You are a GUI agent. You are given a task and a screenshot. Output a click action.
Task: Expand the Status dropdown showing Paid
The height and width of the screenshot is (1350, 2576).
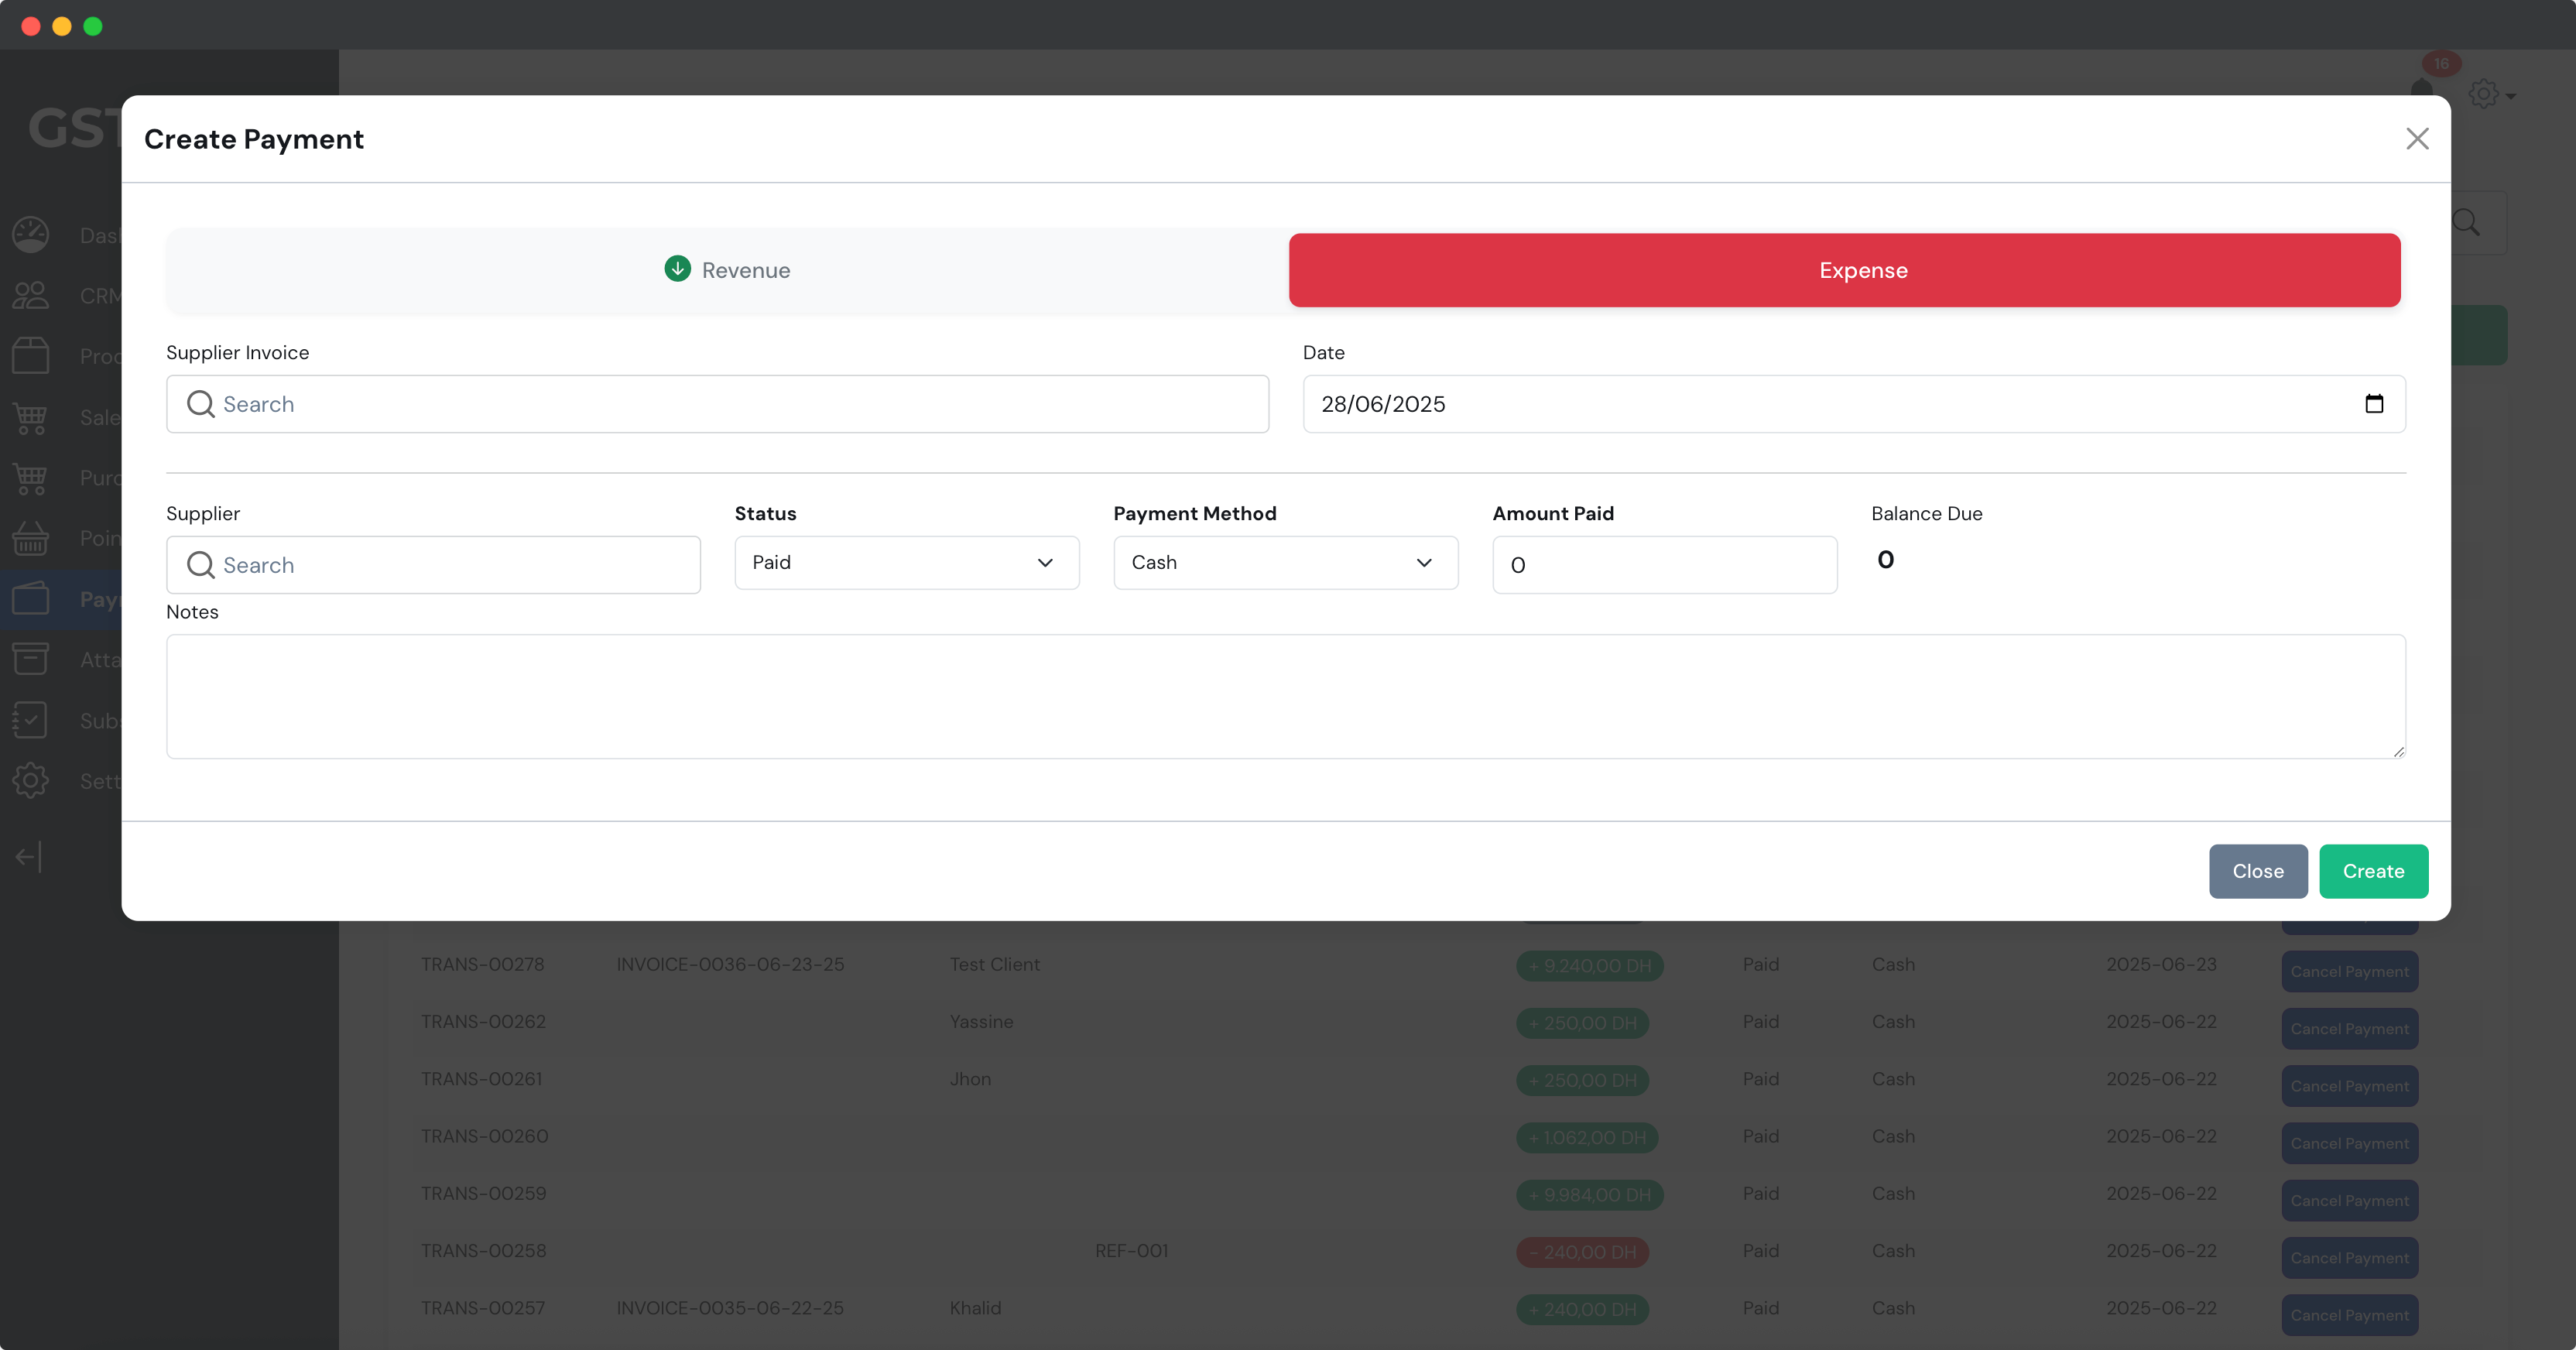click(x=906, y=563)
